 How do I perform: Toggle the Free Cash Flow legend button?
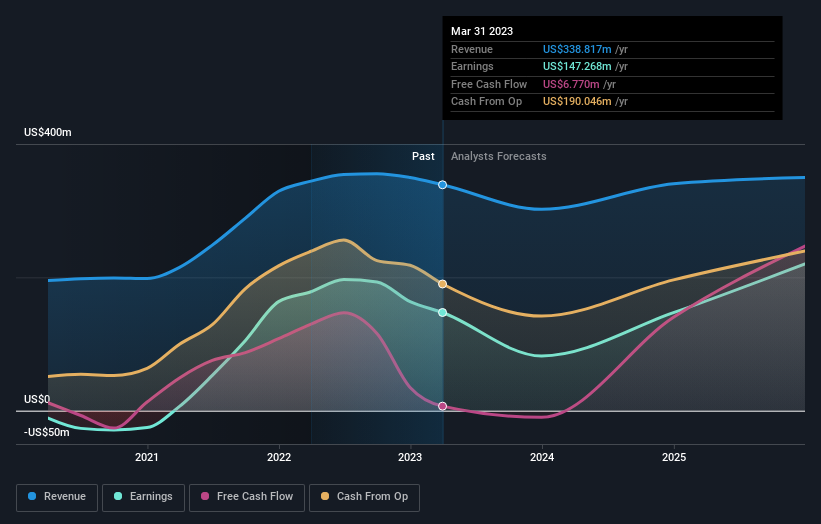pos(247,497)
